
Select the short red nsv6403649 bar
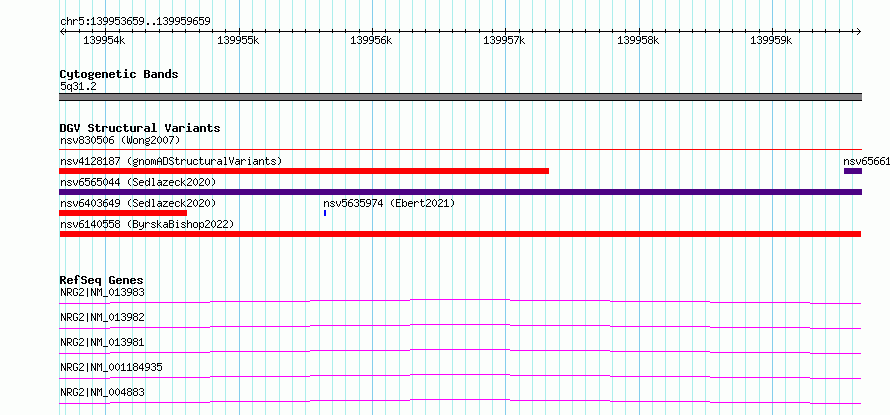[123, 213]
